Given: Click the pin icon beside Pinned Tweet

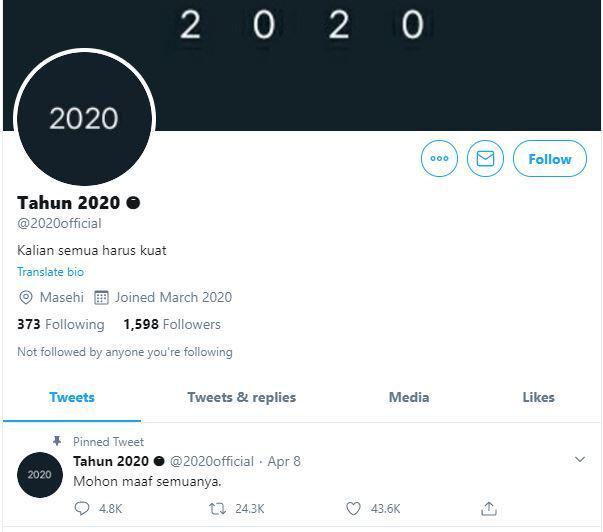Looking at the screenshot, I should pyautogui.click(x=57, y=441).
